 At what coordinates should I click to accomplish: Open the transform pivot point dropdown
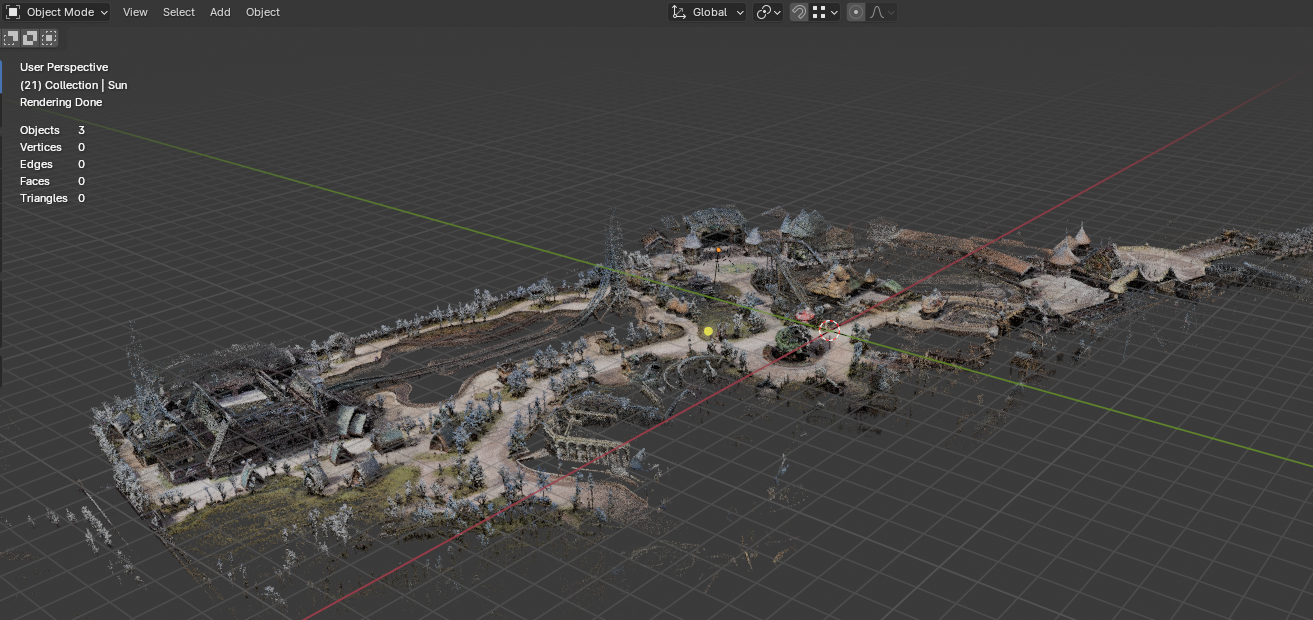coord(768,12)
